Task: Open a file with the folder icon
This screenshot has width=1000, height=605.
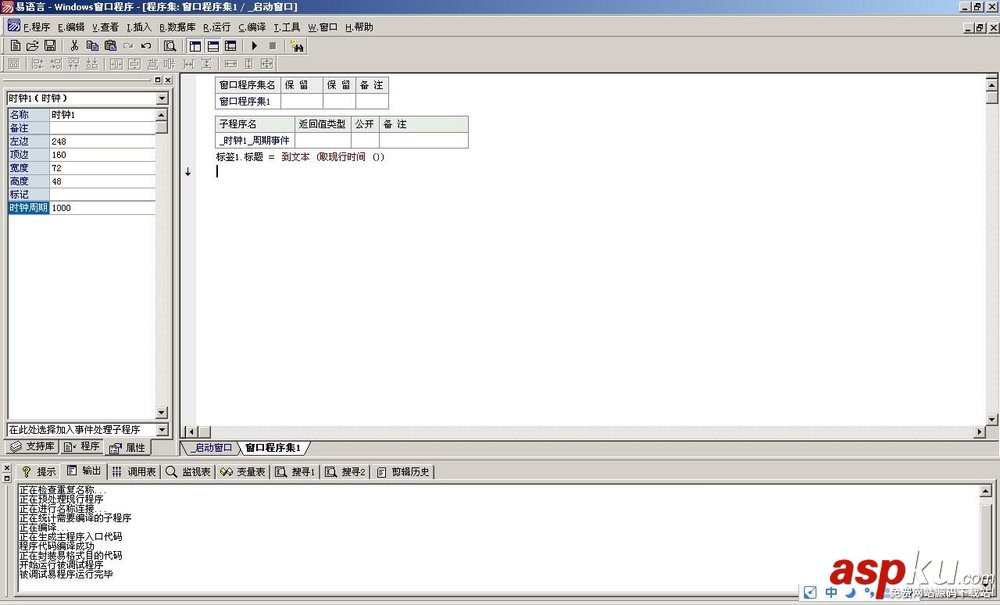Action: point(32,46)
